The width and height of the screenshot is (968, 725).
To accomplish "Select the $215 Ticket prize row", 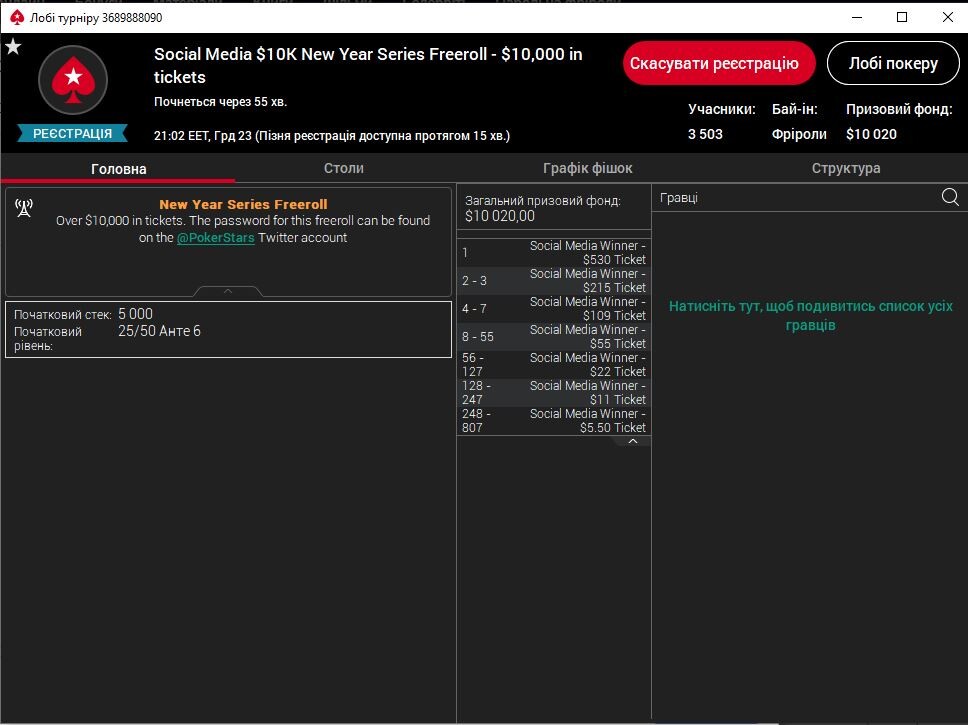I will point(554,280).
